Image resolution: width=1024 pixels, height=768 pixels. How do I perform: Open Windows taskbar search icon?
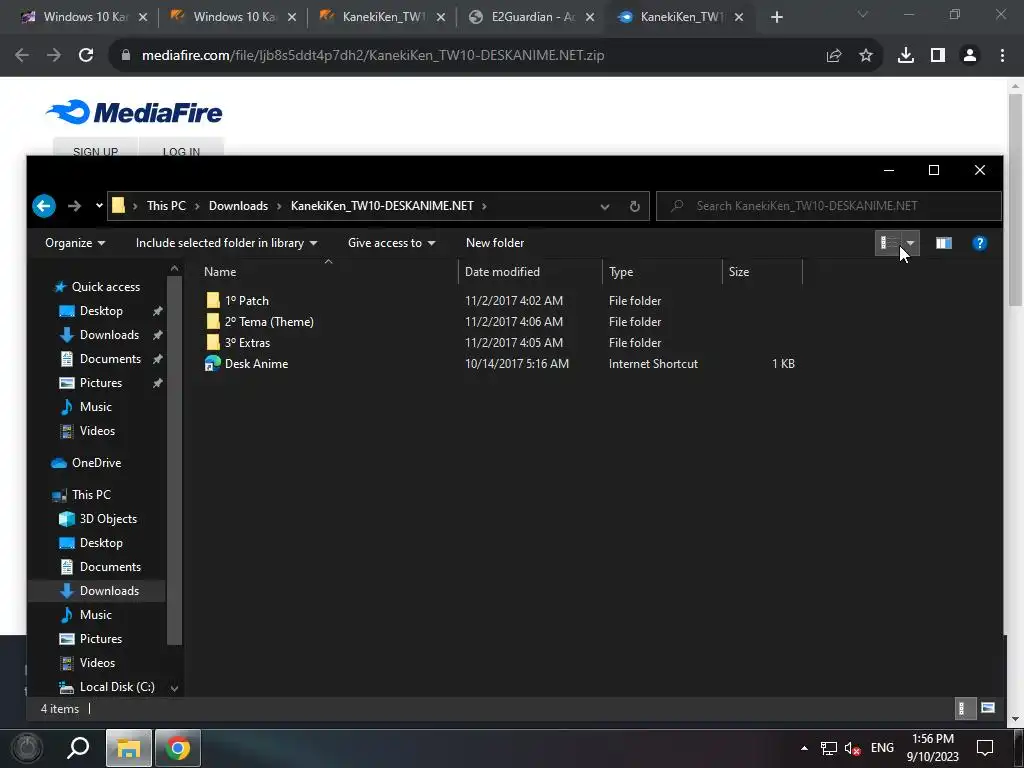[78, 748]
